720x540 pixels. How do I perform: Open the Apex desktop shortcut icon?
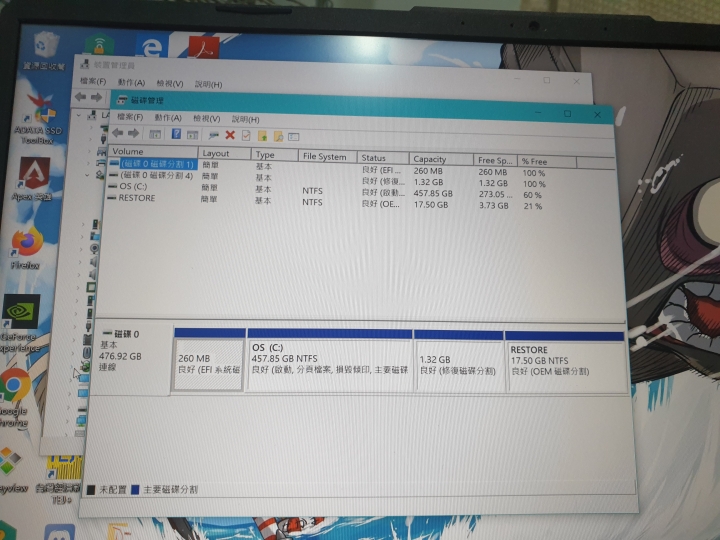coord(33,178)
